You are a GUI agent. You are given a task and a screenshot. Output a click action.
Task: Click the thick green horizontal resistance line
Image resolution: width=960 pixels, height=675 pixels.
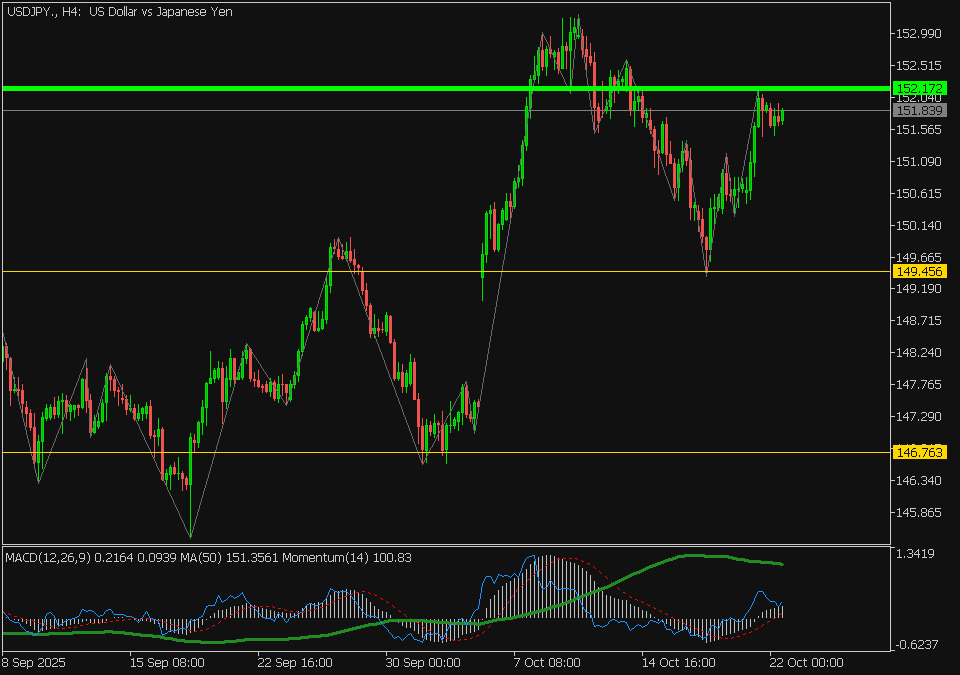(300, 89)
